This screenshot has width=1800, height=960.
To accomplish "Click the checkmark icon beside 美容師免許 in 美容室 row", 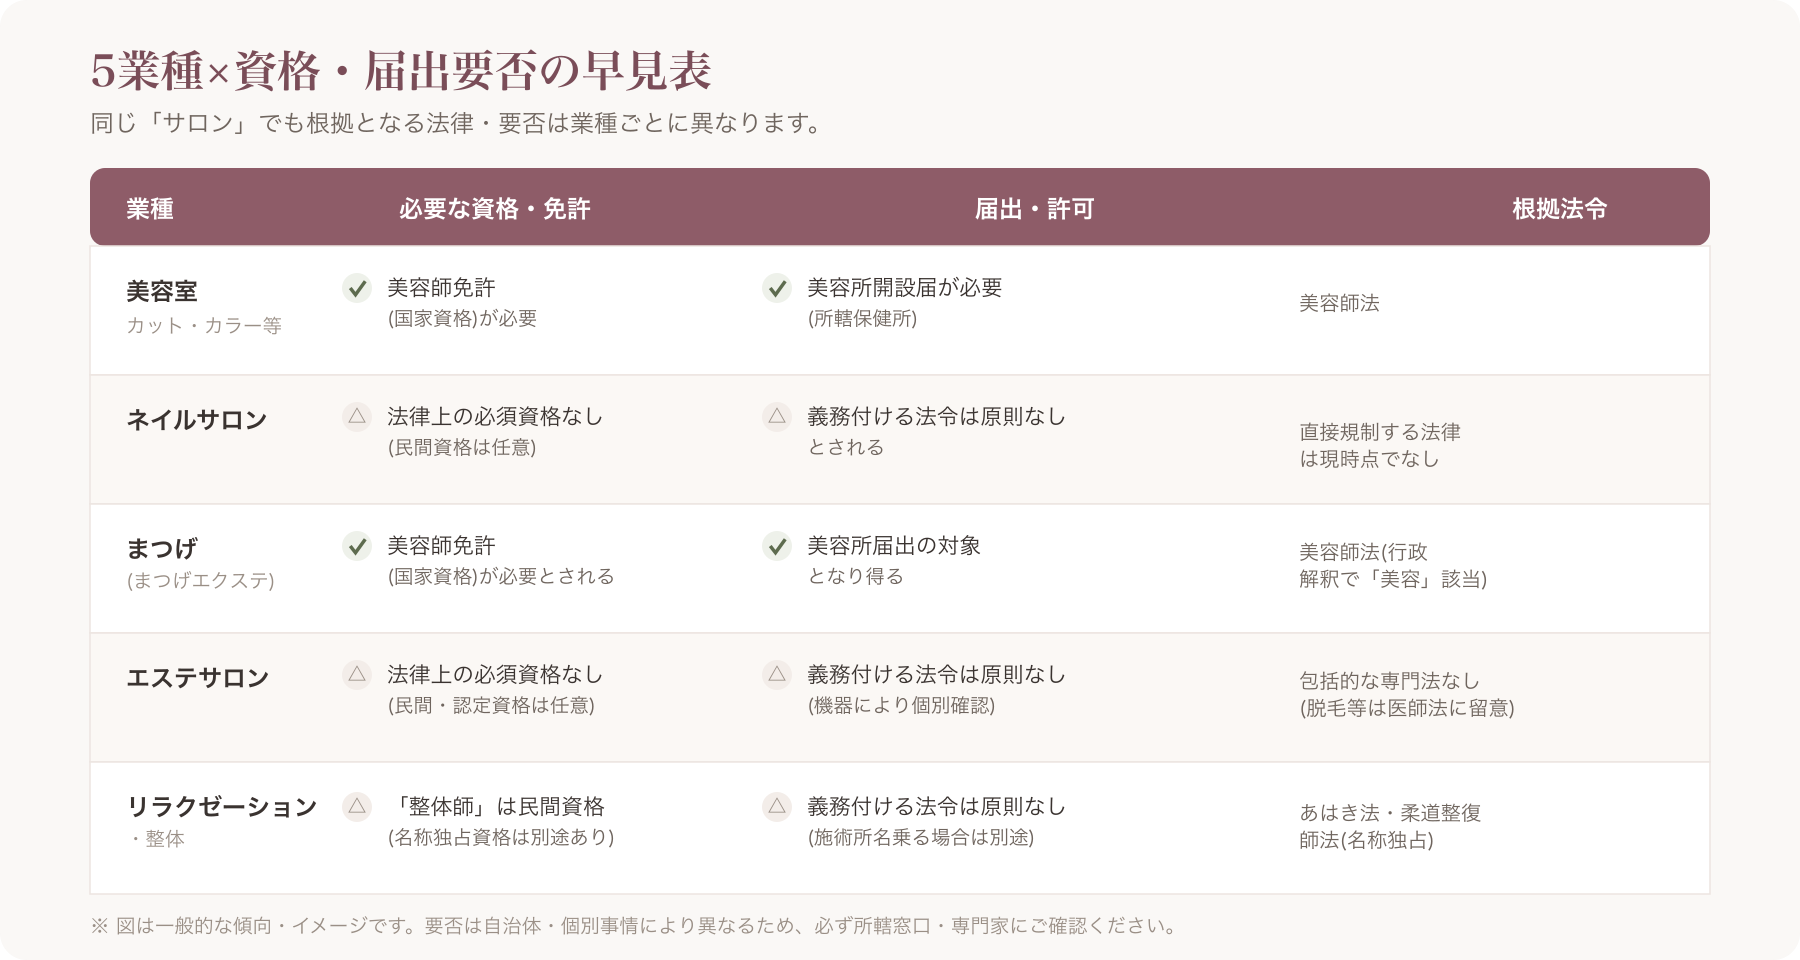I will point(357,288).
